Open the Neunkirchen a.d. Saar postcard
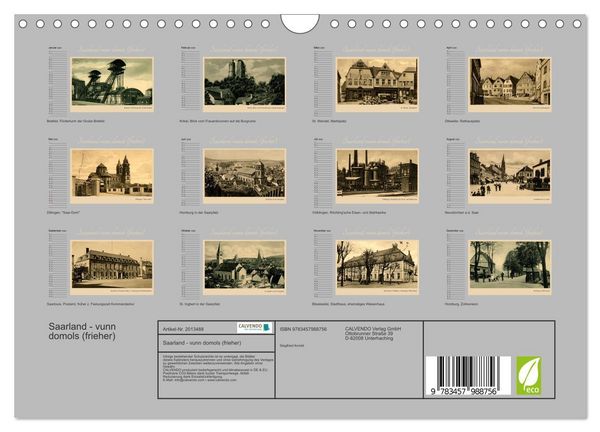600x432 pixels. pyautogui.click(x=510, y=176)
